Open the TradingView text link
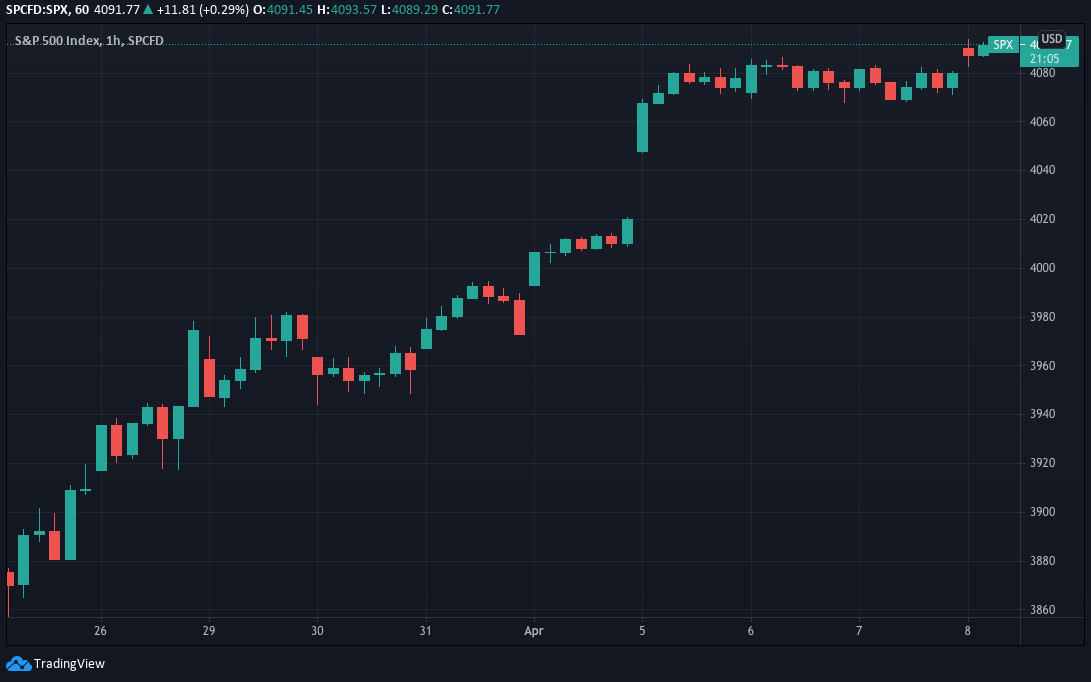Screen dimensions: 1091x682 69,663
